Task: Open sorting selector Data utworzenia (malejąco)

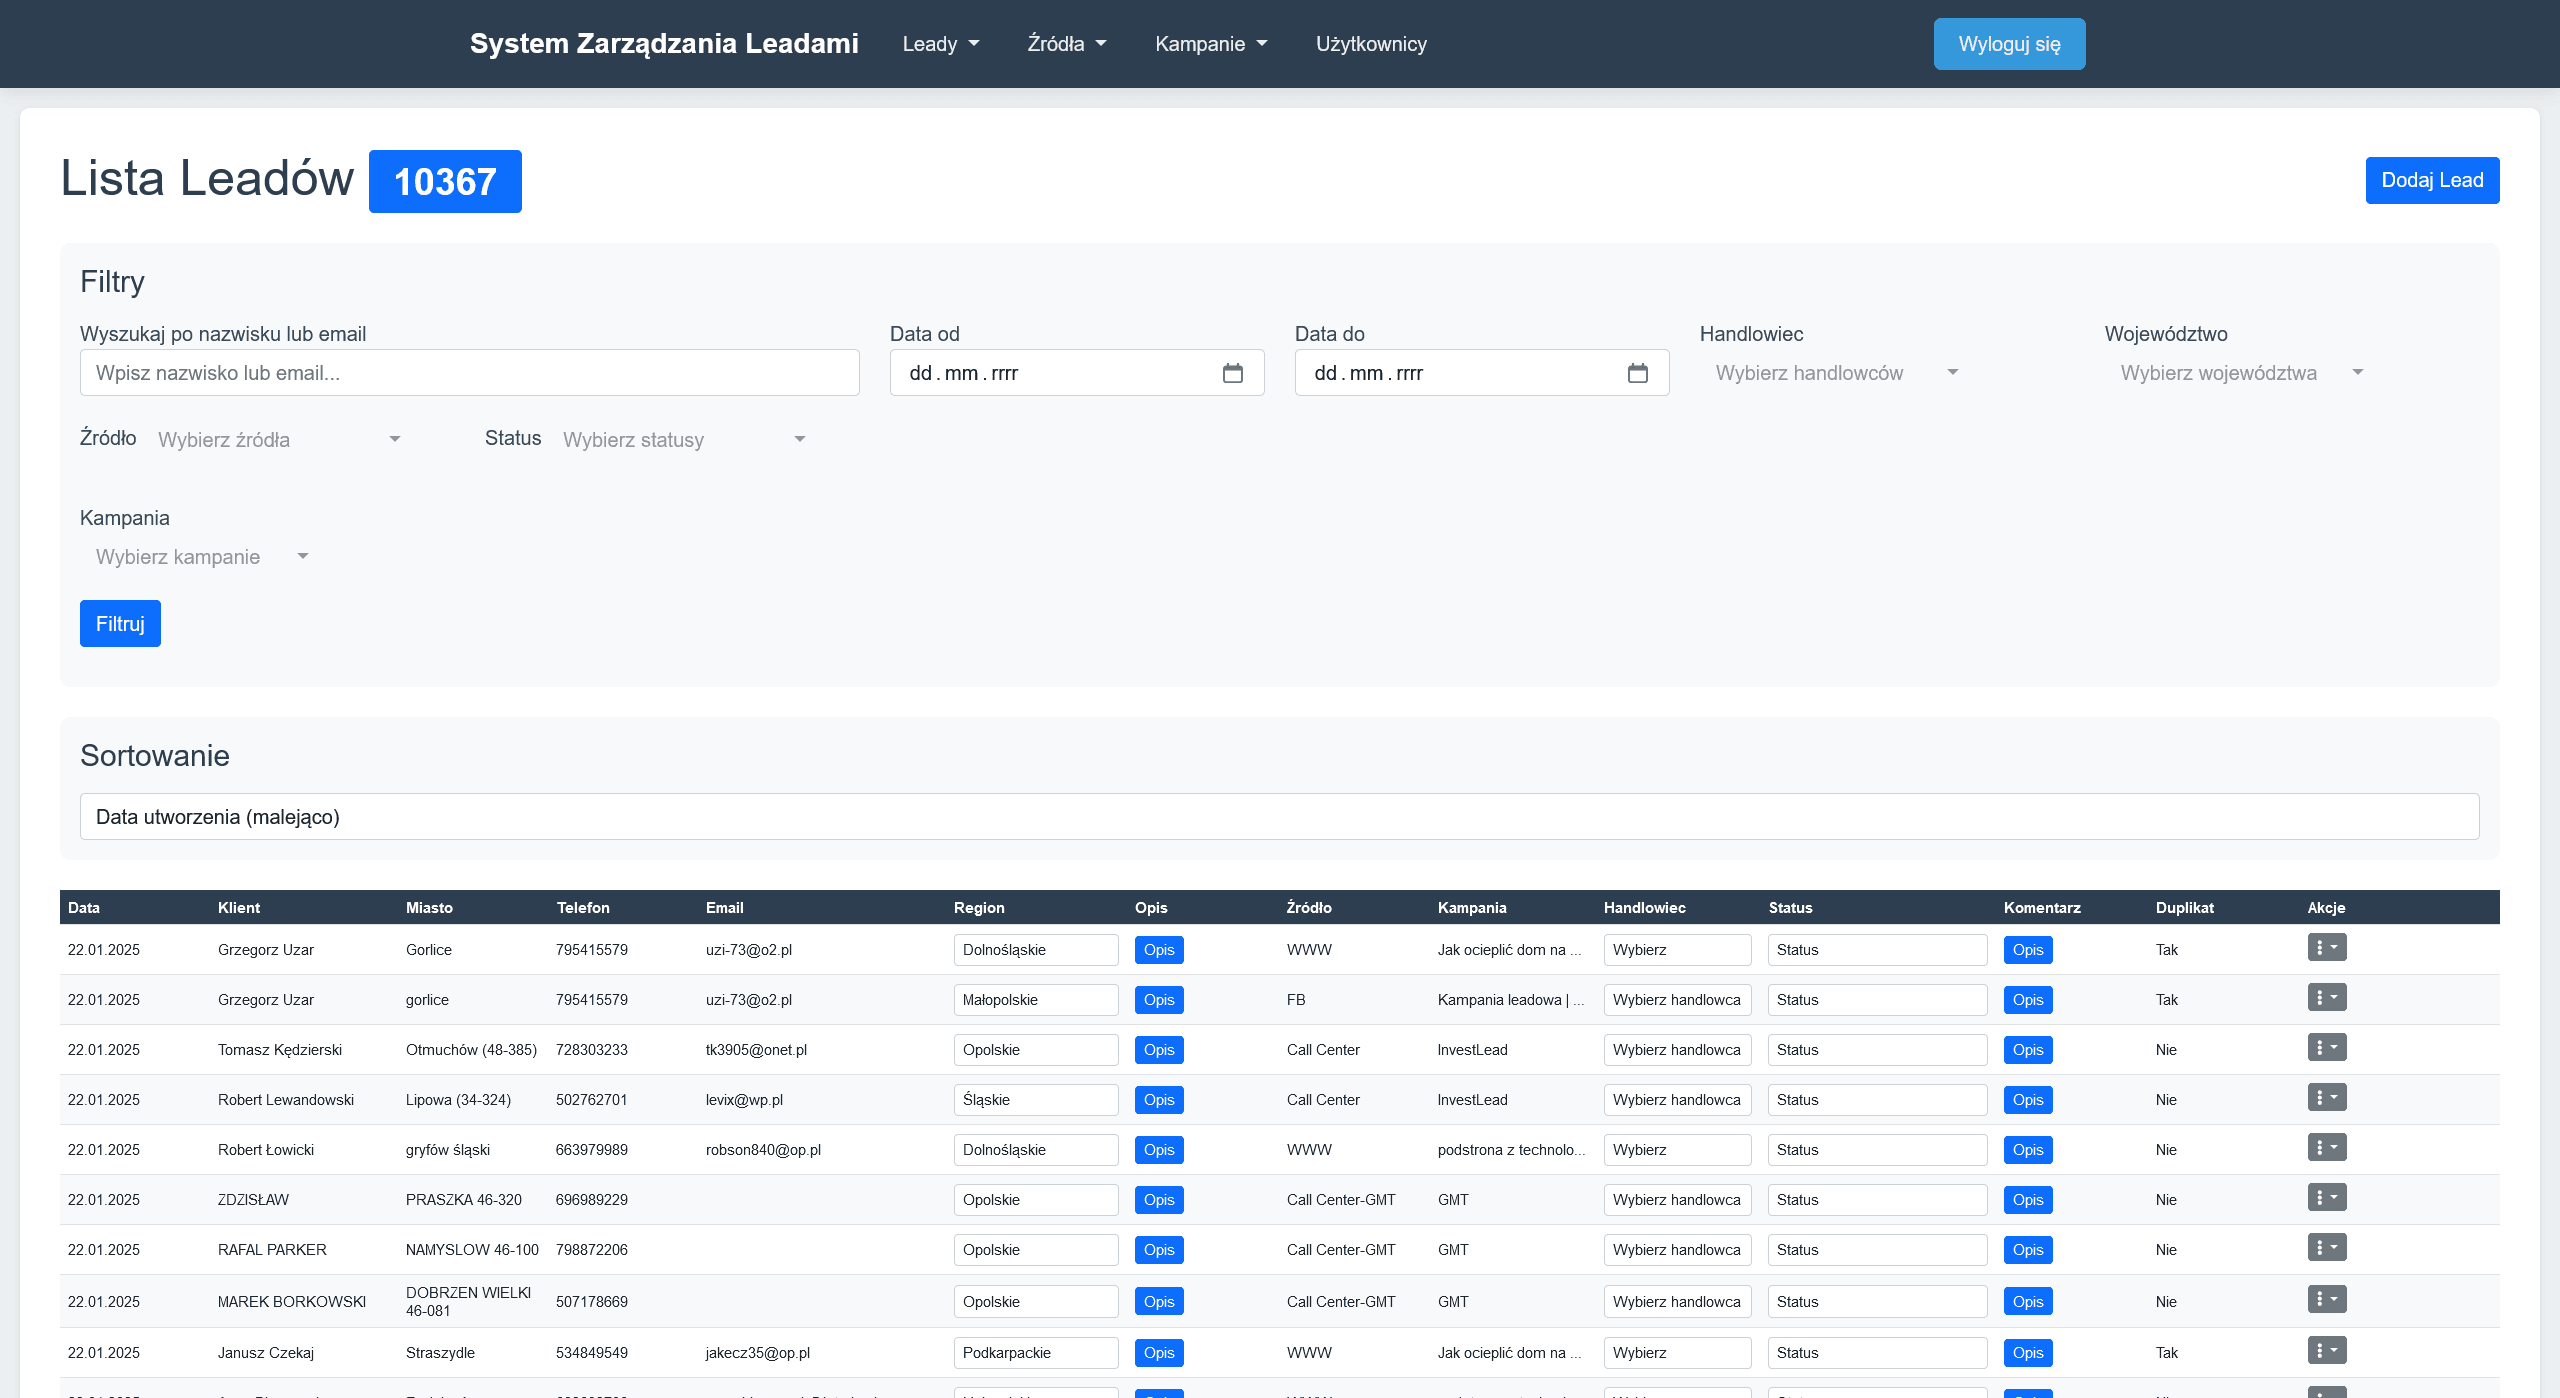Action: (x=1279, y=817)
